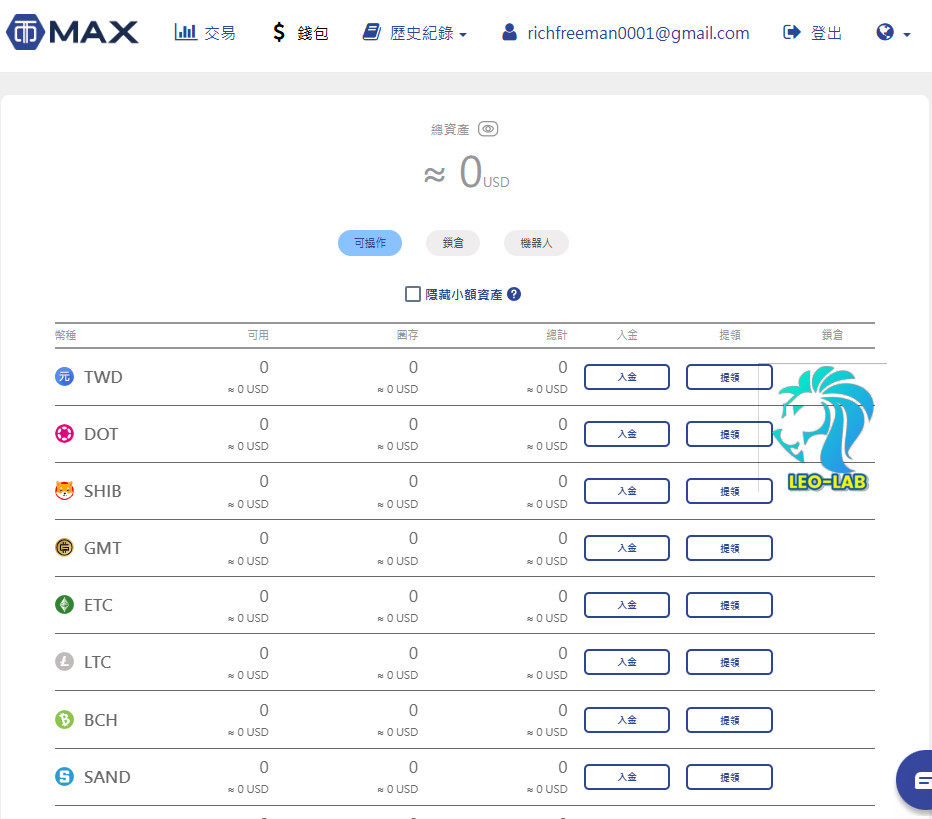Switch to the 機器人 tab
Image resolution: width=932 pixels, height=819 pixels.
[536, 243]
